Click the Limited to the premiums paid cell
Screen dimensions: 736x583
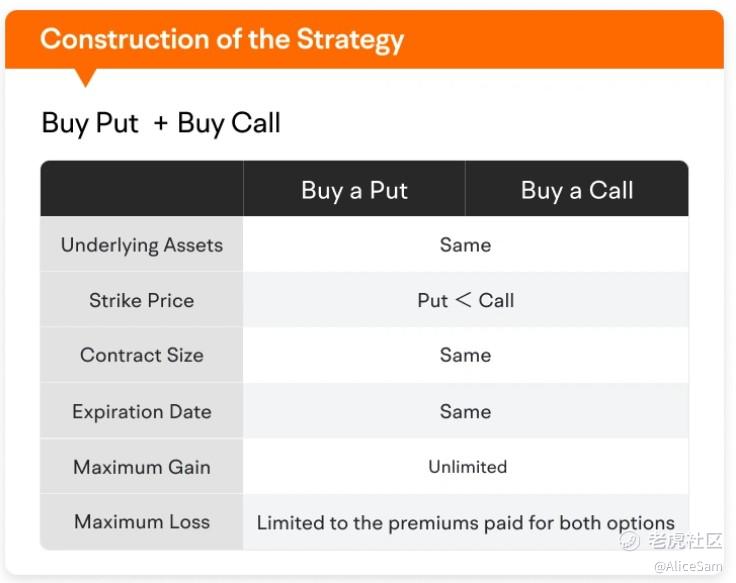466,522
